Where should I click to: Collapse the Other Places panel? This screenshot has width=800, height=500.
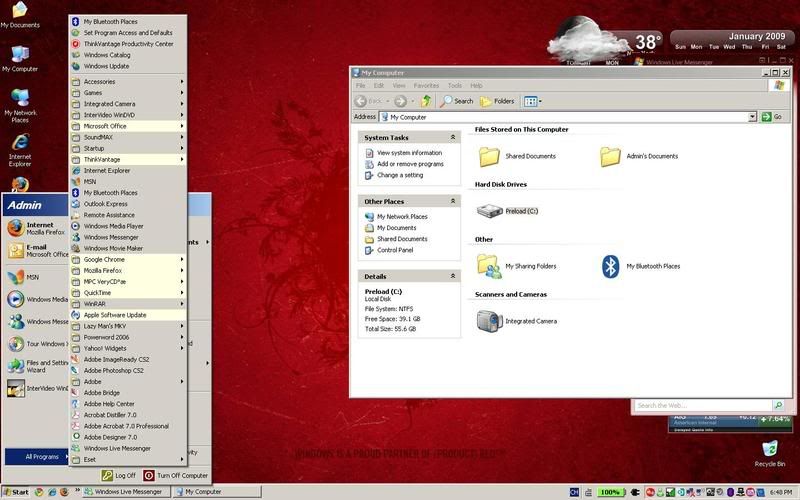point(453,201)
